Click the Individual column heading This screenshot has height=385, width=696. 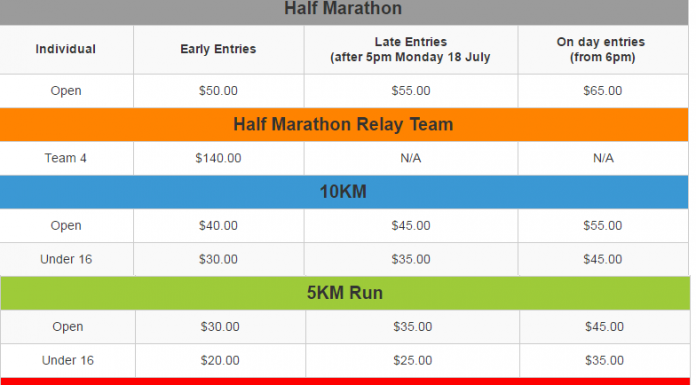point(66,49)
